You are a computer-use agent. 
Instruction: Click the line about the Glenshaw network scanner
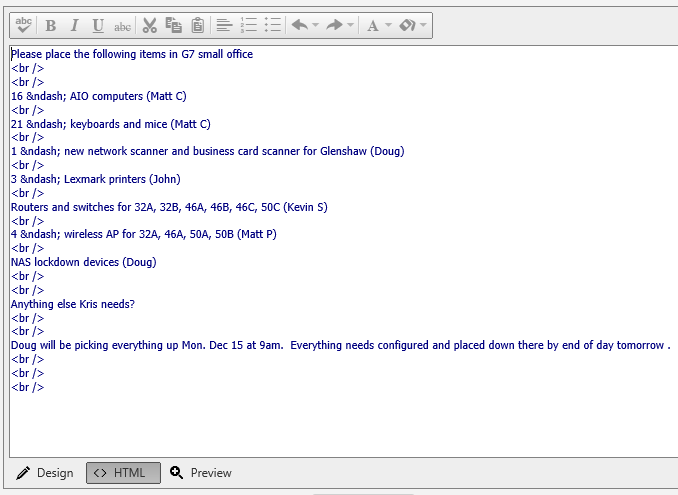coord(208,151)
